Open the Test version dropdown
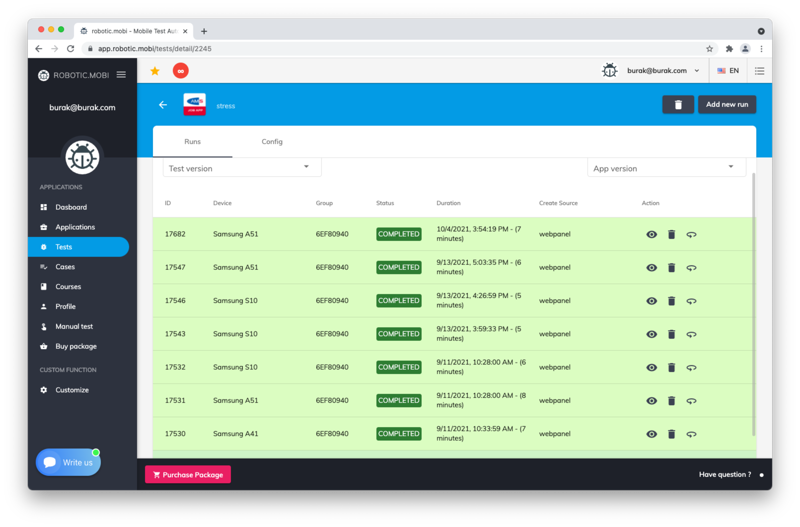Image resolution: width=800 pixels, height=527 pixels. [x=241, y=168]
